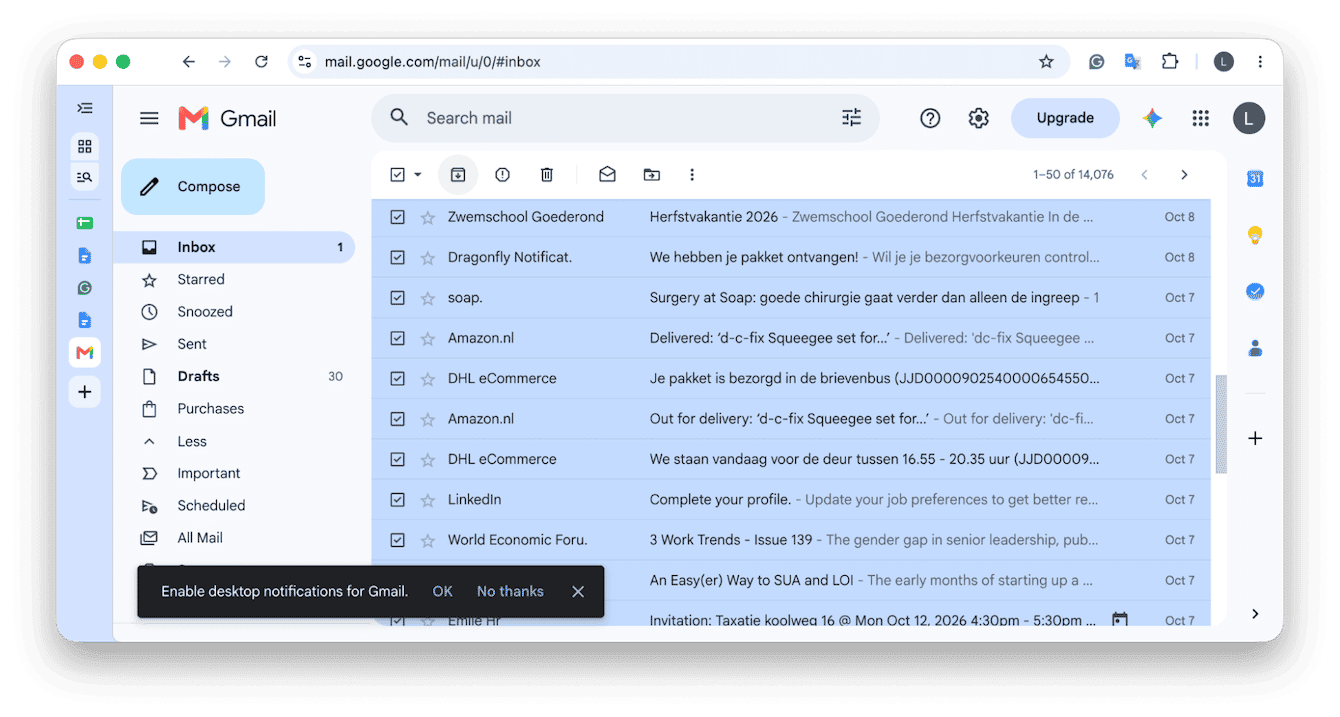Click the Gmail logo
This screenshot has height=717, width=1340.
227,118
